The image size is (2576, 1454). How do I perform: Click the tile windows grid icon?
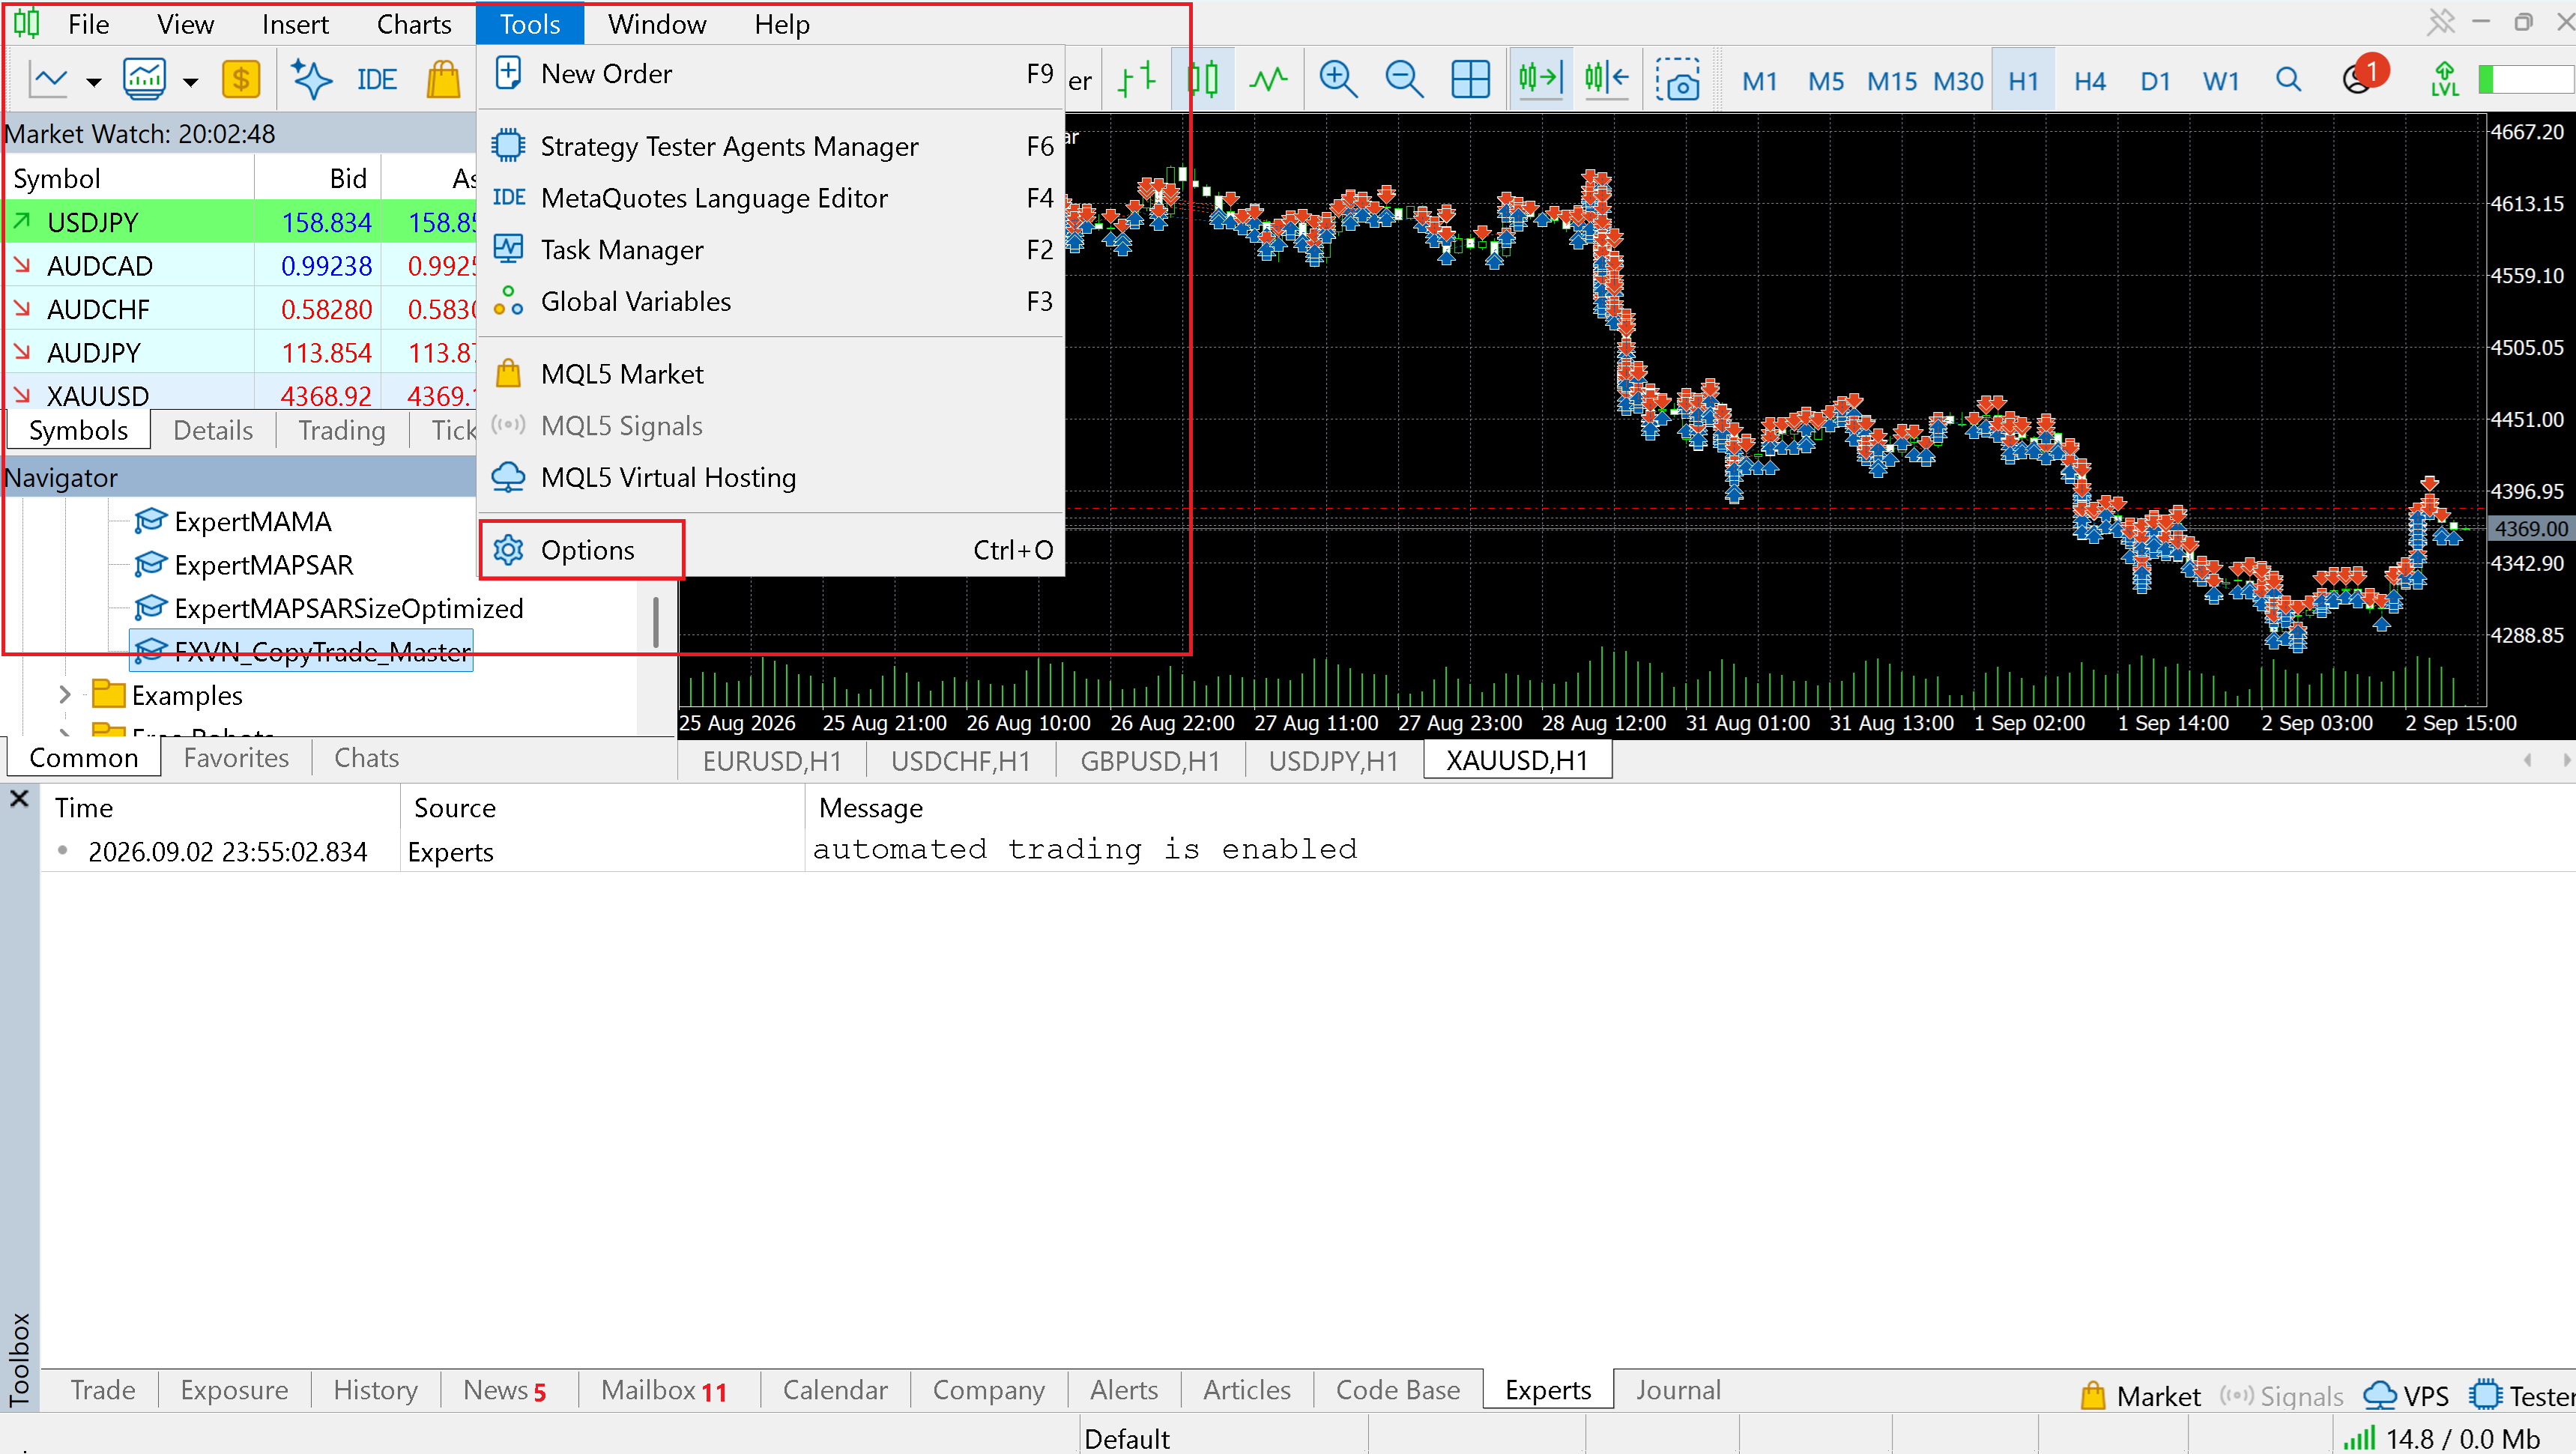tap(1470, 79)
